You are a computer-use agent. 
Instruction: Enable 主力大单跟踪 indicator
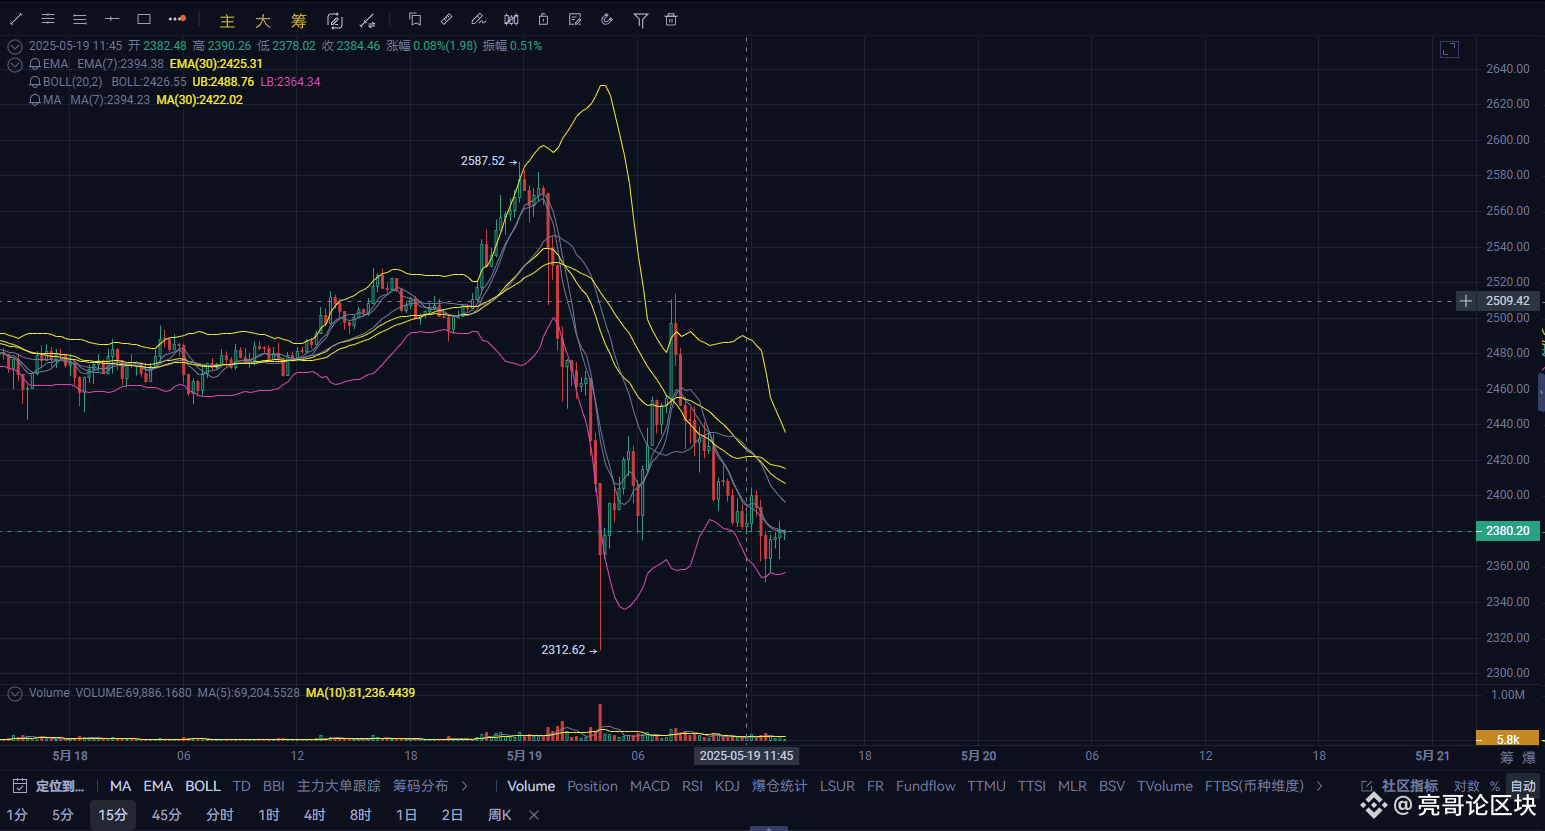pos(339,786)
